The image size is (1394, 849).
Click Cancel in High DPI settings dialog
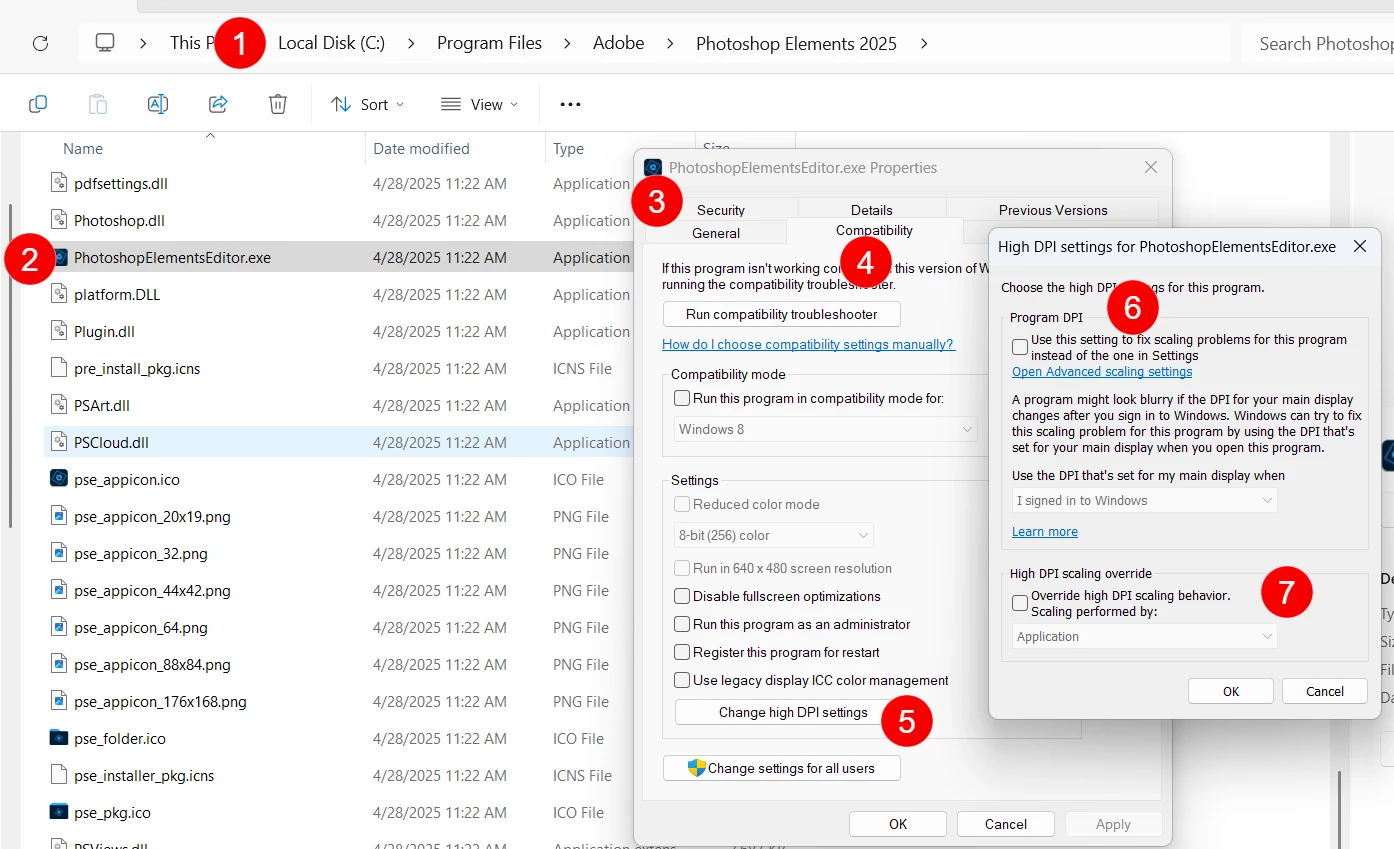click(1325, 691)
